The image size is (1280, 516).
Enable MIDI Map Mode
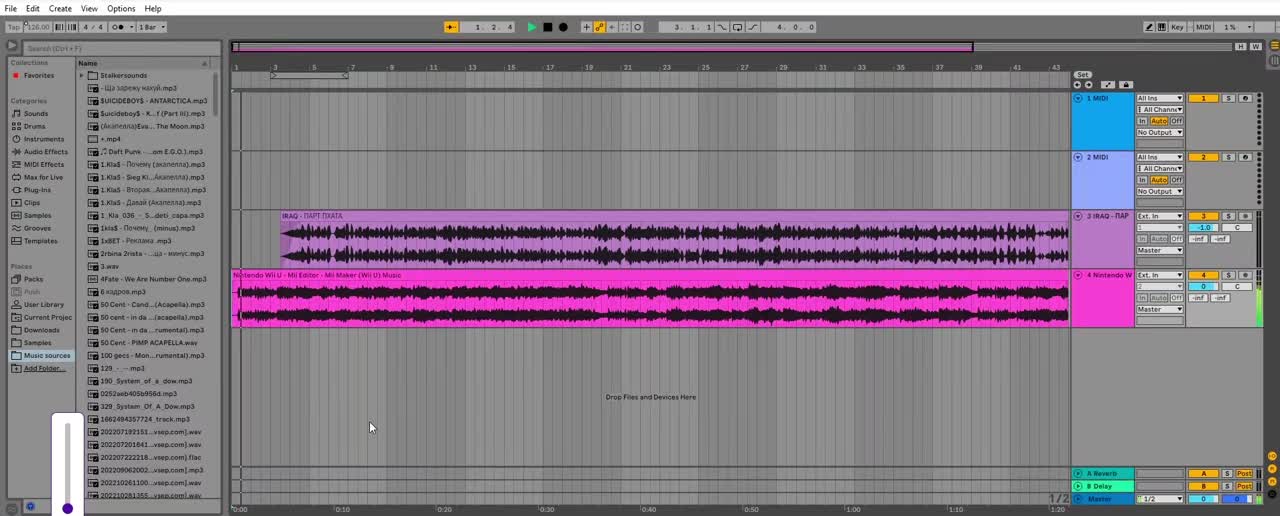pyautogui.click(x=1203, y=27)
